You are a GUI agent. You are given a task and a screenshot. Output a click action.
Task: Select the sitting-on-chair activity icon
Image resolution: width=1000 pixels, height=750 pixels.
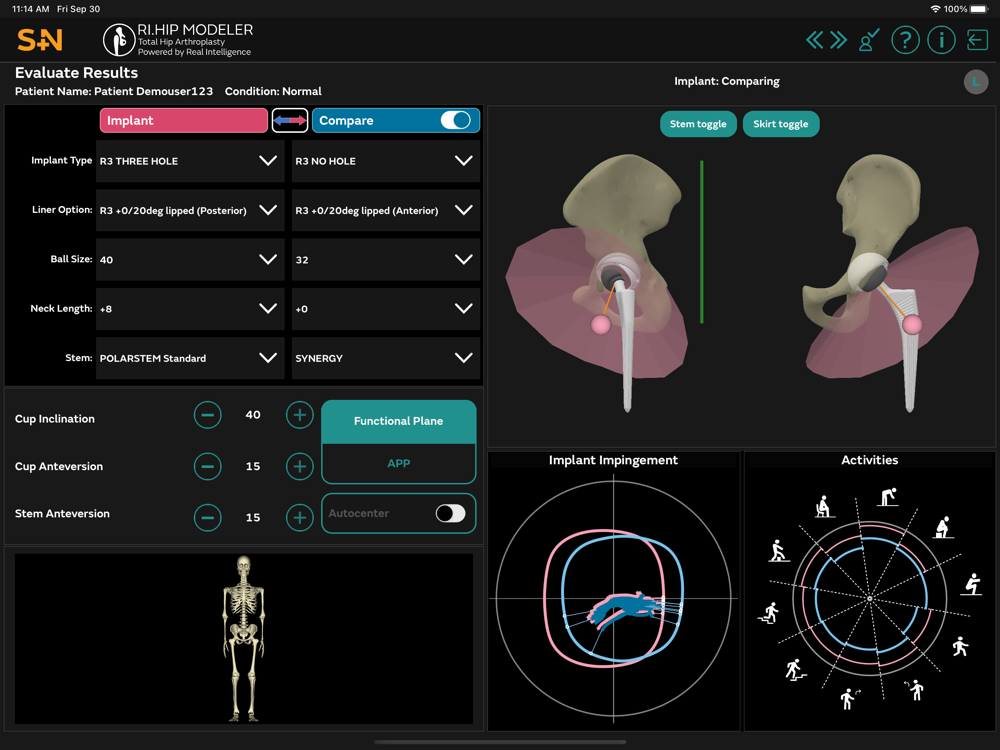coord(824,506)
